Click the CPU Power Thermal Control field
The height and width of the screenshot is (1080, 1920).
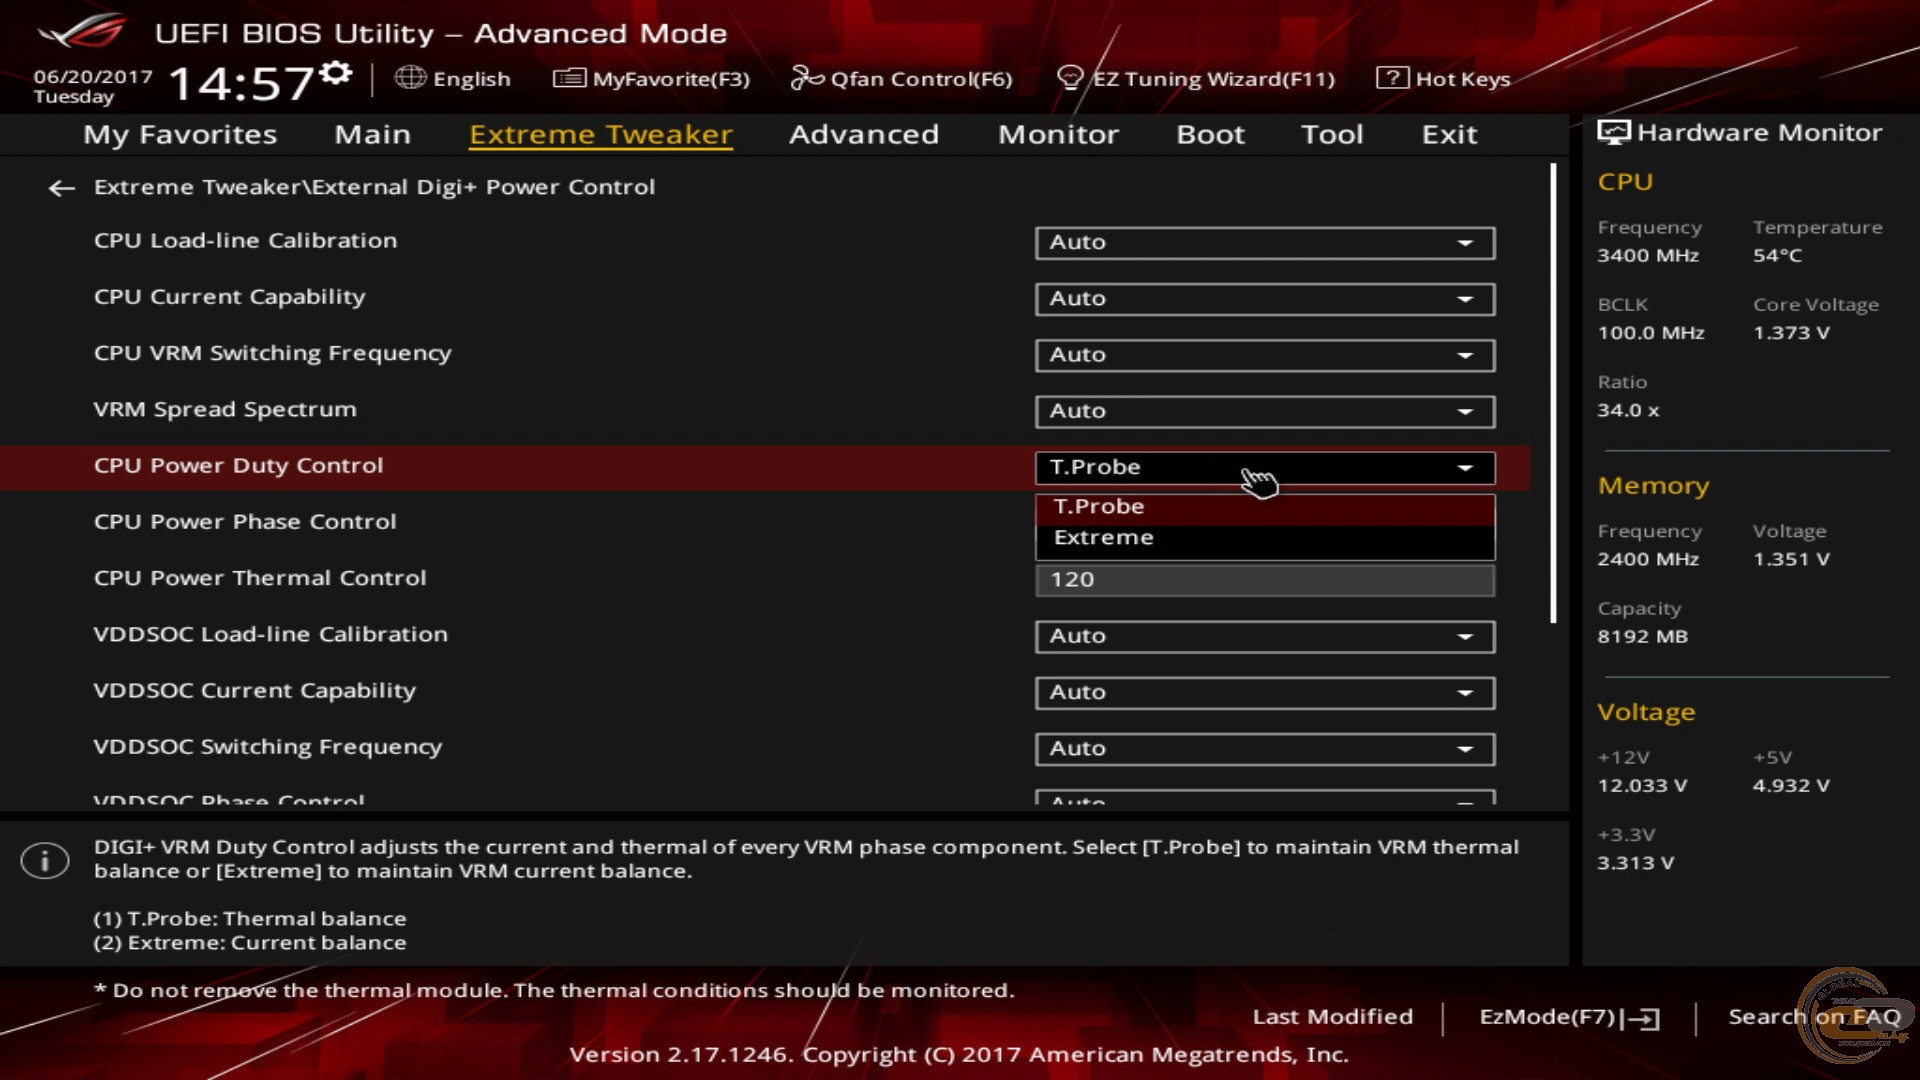pos(1264,580)
